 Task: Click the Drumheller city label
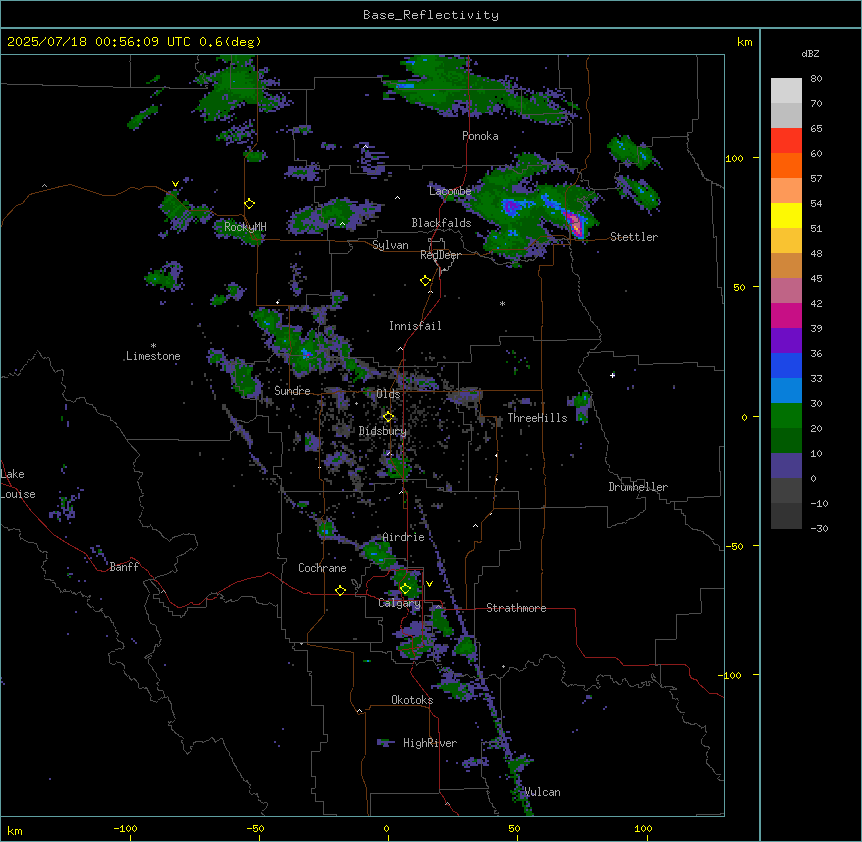pyautogui.click(x=638, y=487)
